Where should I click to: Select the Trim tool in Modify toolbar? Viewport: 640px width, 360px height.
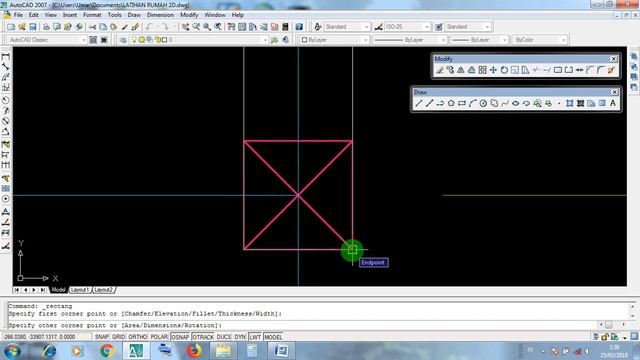click(536, 70)
